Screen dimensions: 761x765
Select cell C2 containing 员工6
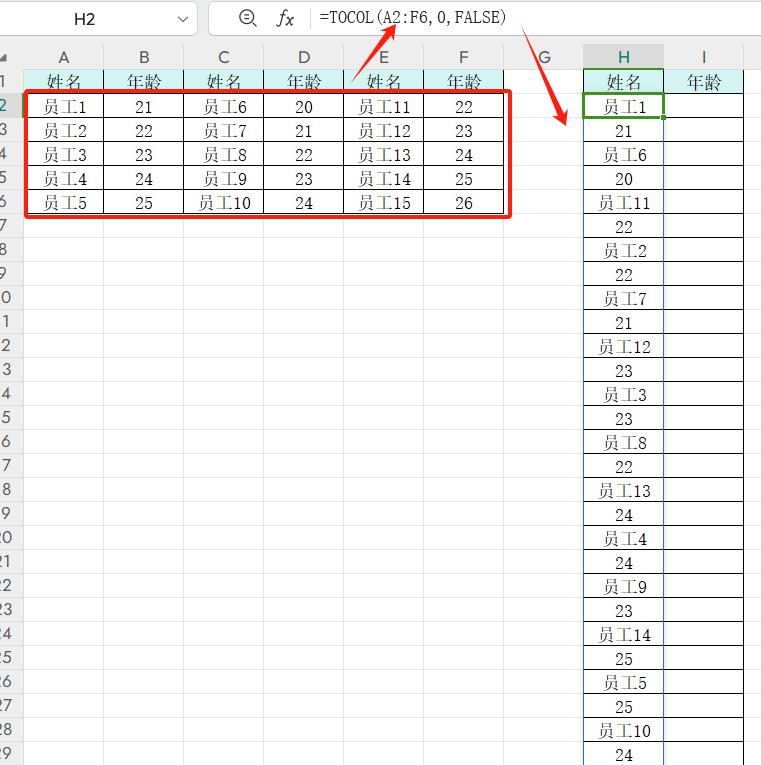point(223,106)
